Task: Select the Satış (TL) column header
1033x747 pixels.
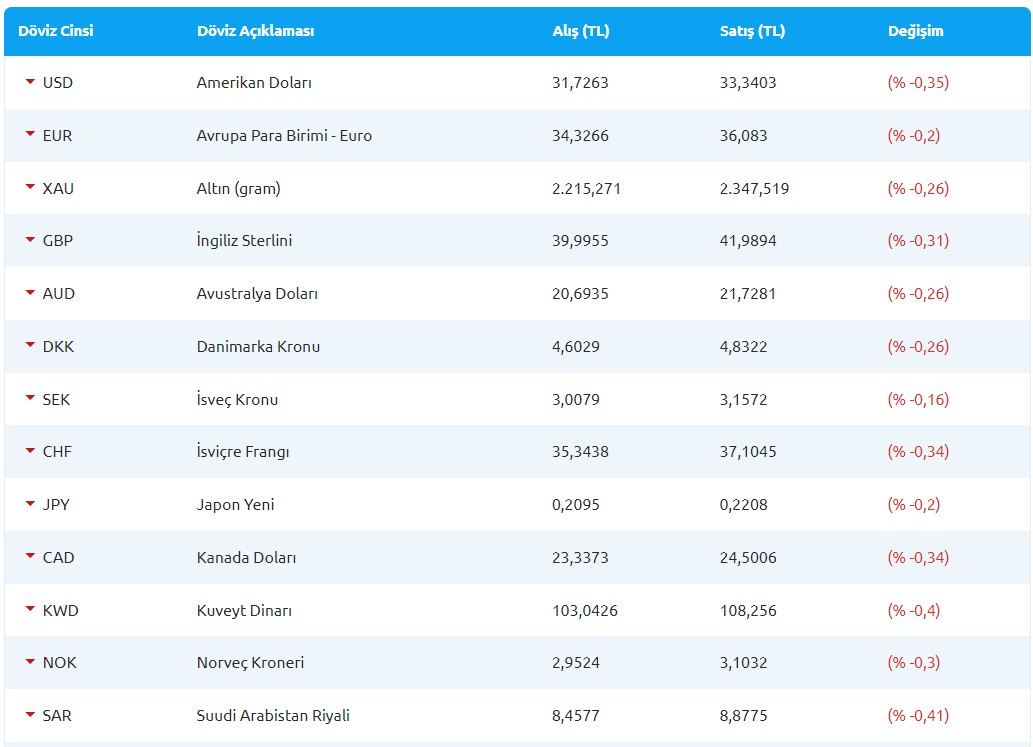Action: (752, 31)
